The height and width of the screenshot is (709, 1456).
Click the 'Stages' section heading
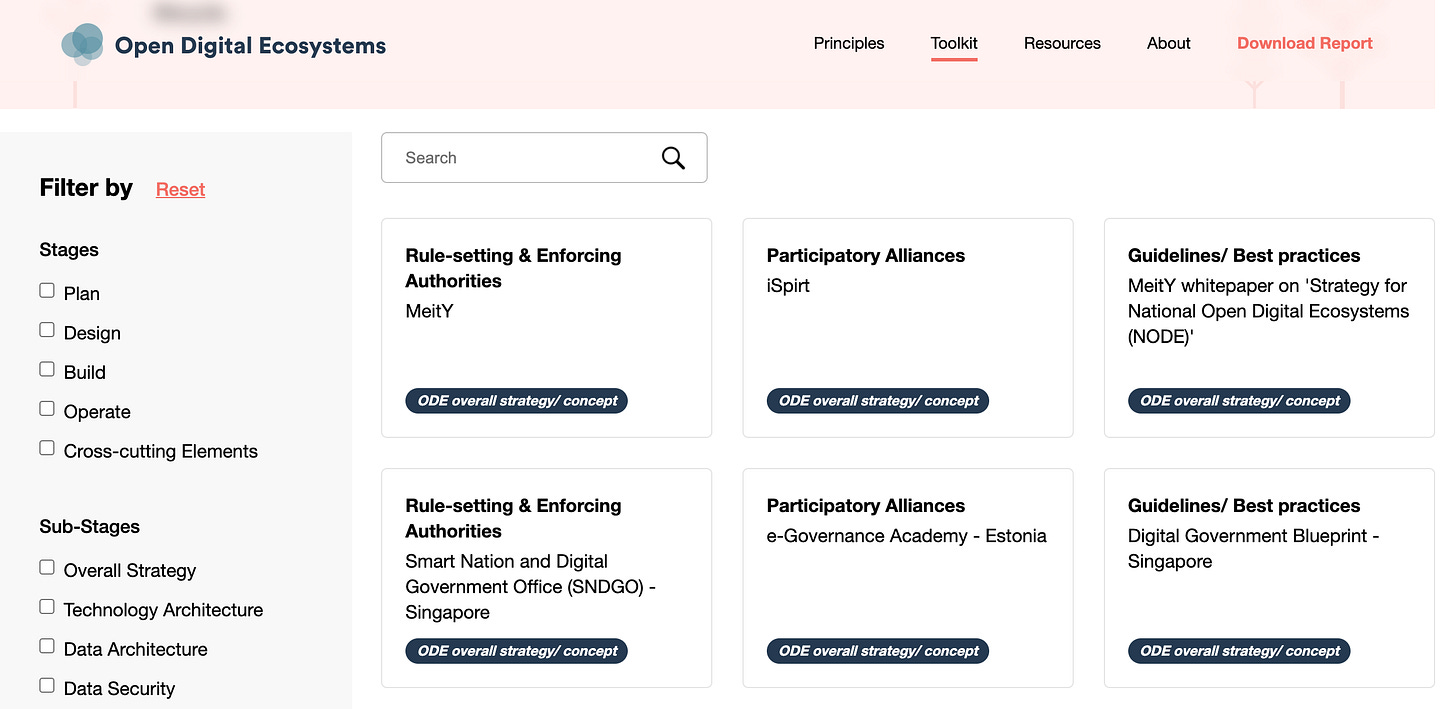(x=69, y=250)
